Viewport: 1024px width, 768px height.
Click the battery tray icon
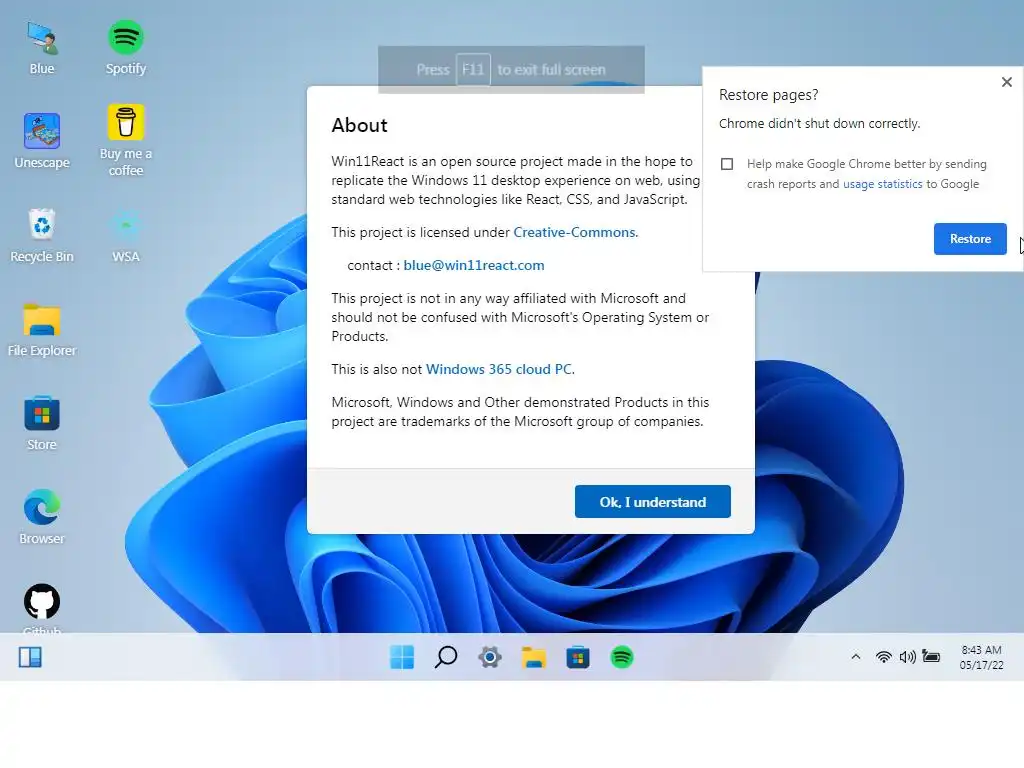pyautogui.click(x=931, y=657)
